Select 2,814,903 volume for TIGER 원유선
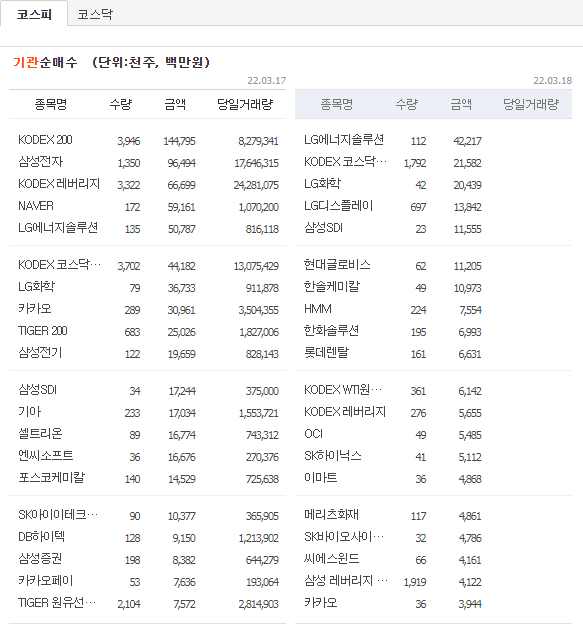 [x=258, y=604]
